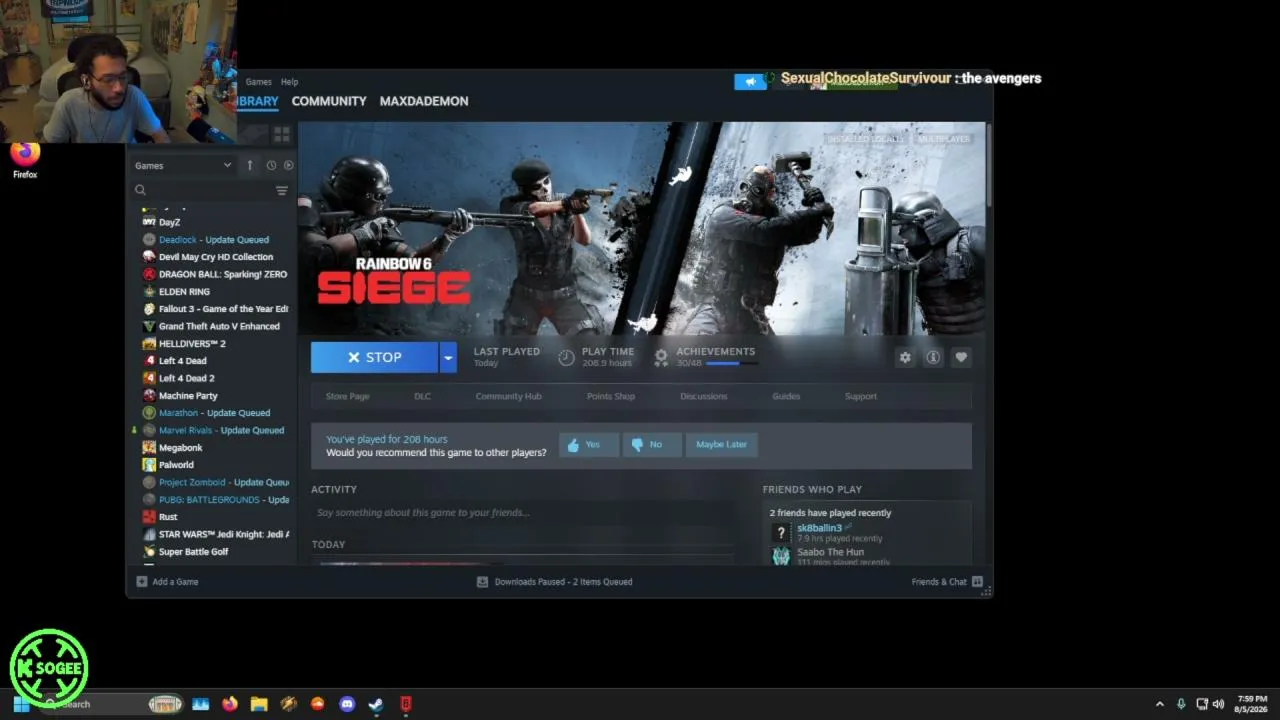Click the library search magnifier icon
The height and width of the screenshot is (720, 1280).
tap(140, 190)
